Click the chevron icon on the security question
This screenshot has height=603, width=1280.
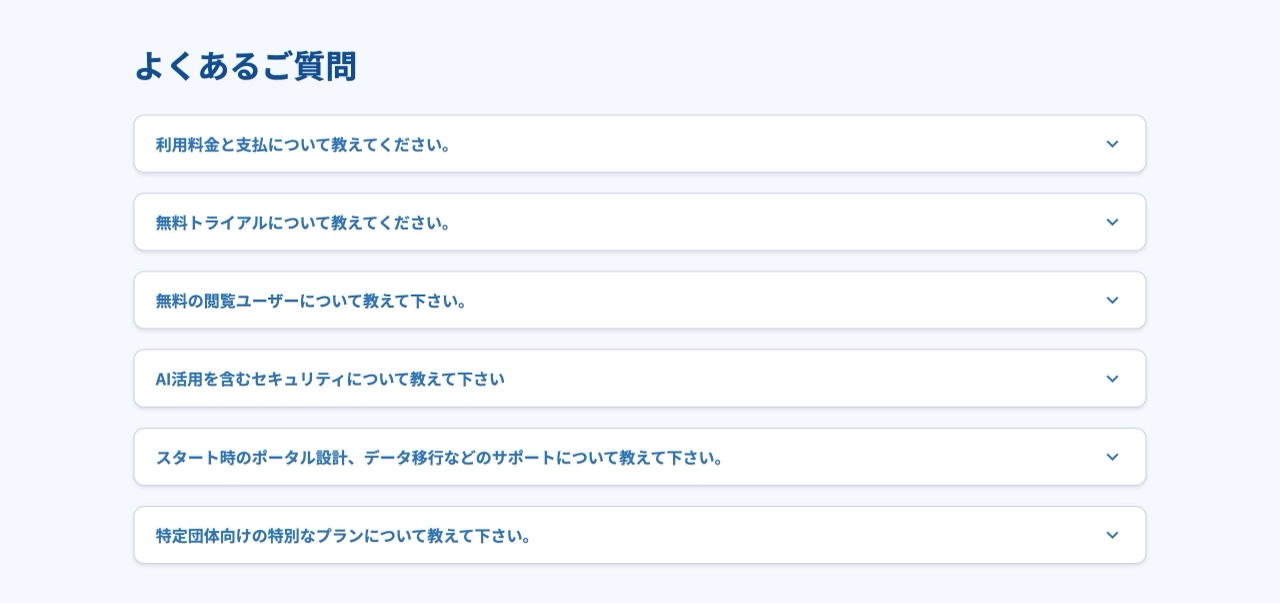[x=1112, y=379]
